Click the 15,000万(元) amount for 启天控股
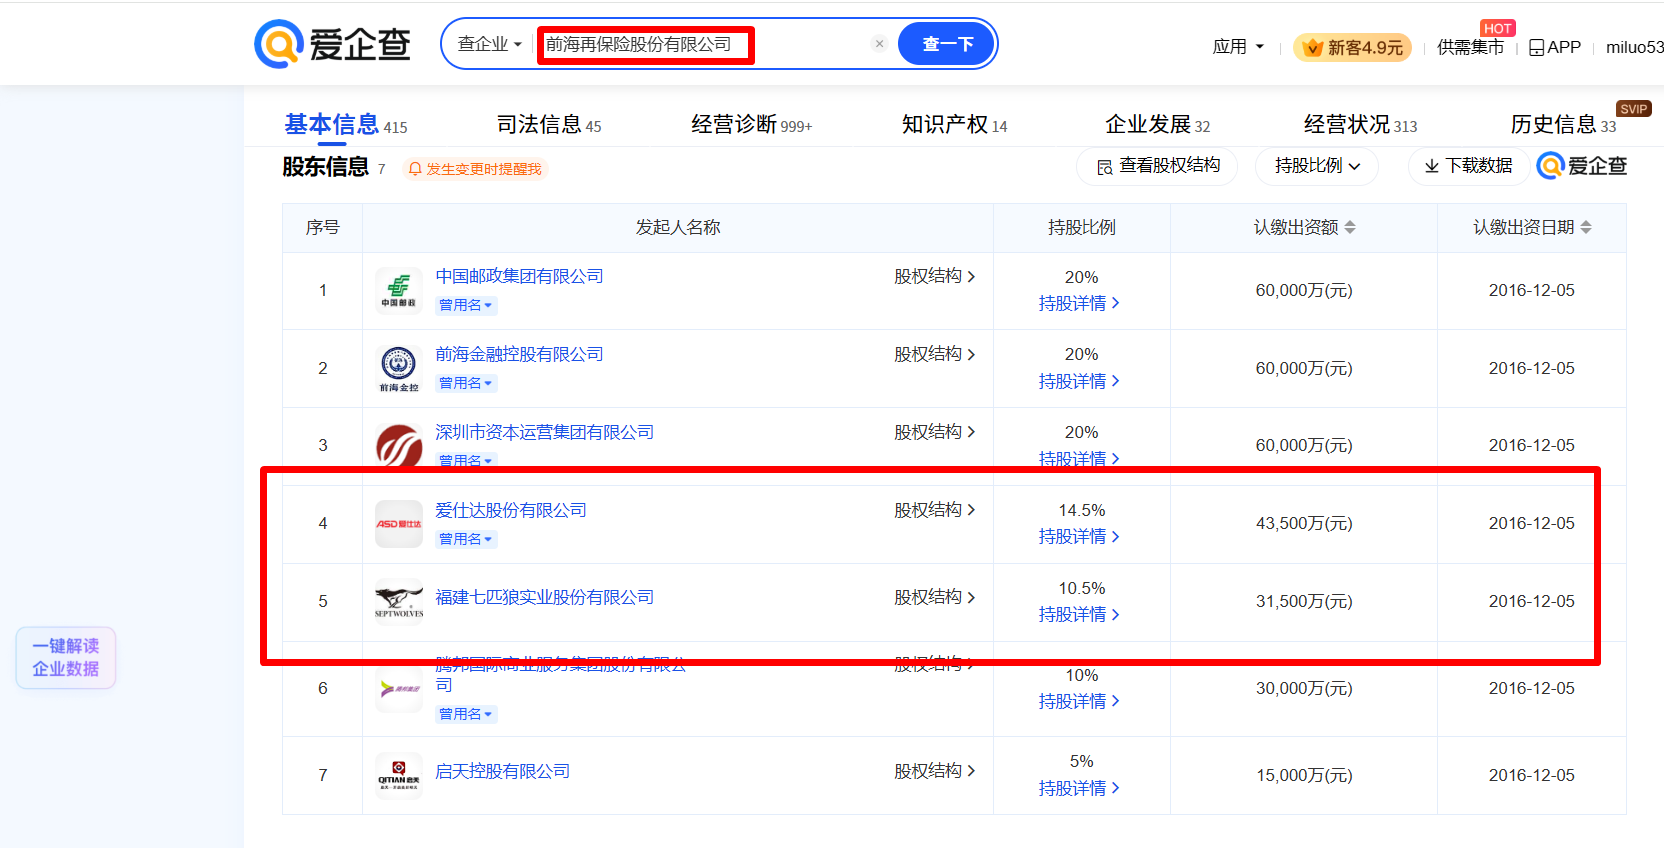This screenshot has height=848, width=1664. (x=1304, y=775)
